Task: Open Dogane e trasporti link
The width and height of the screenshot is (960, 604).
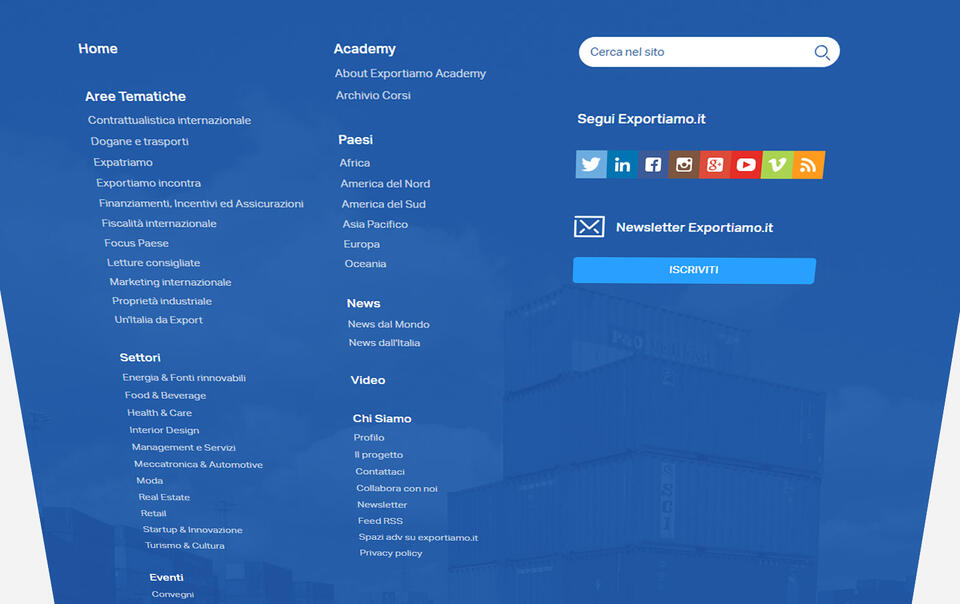Action: (140, 141)
